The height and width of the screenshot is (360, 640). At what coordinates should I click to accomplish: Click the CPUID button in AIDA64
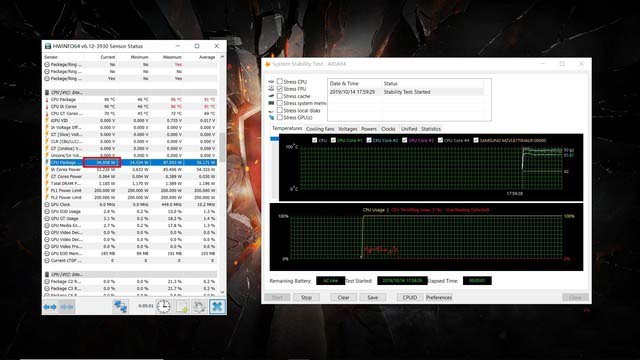pyautogui.click(x=410, y=298)
